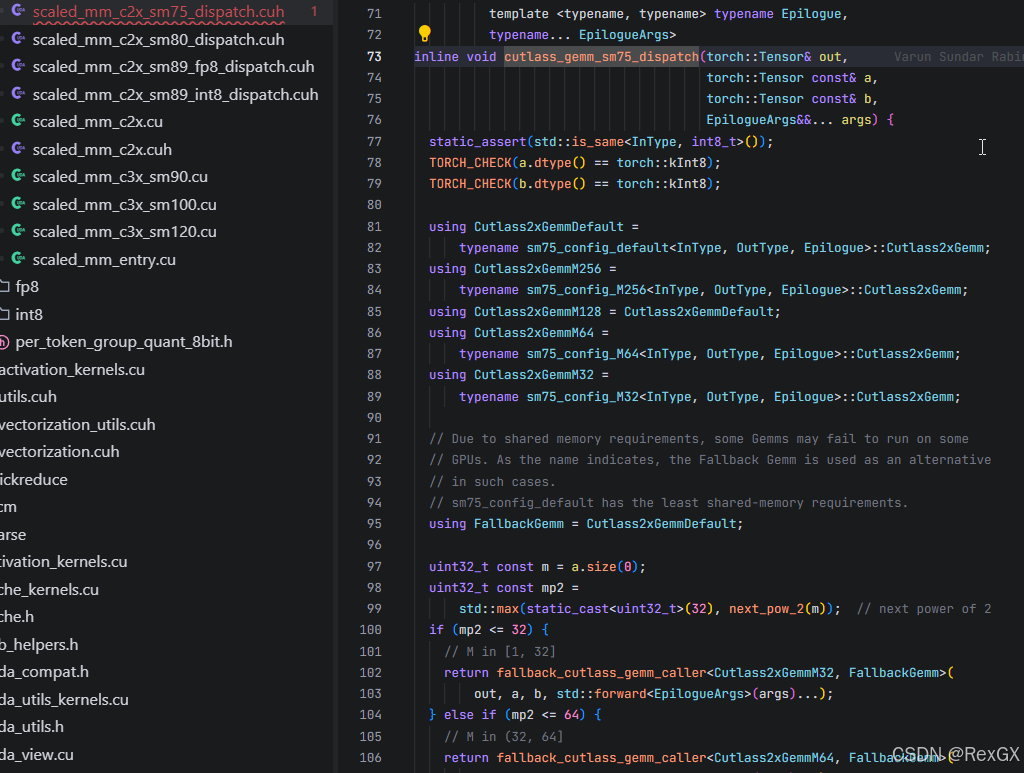Click Cutlass2xGemmM256 on line 83

click(537, 268)
